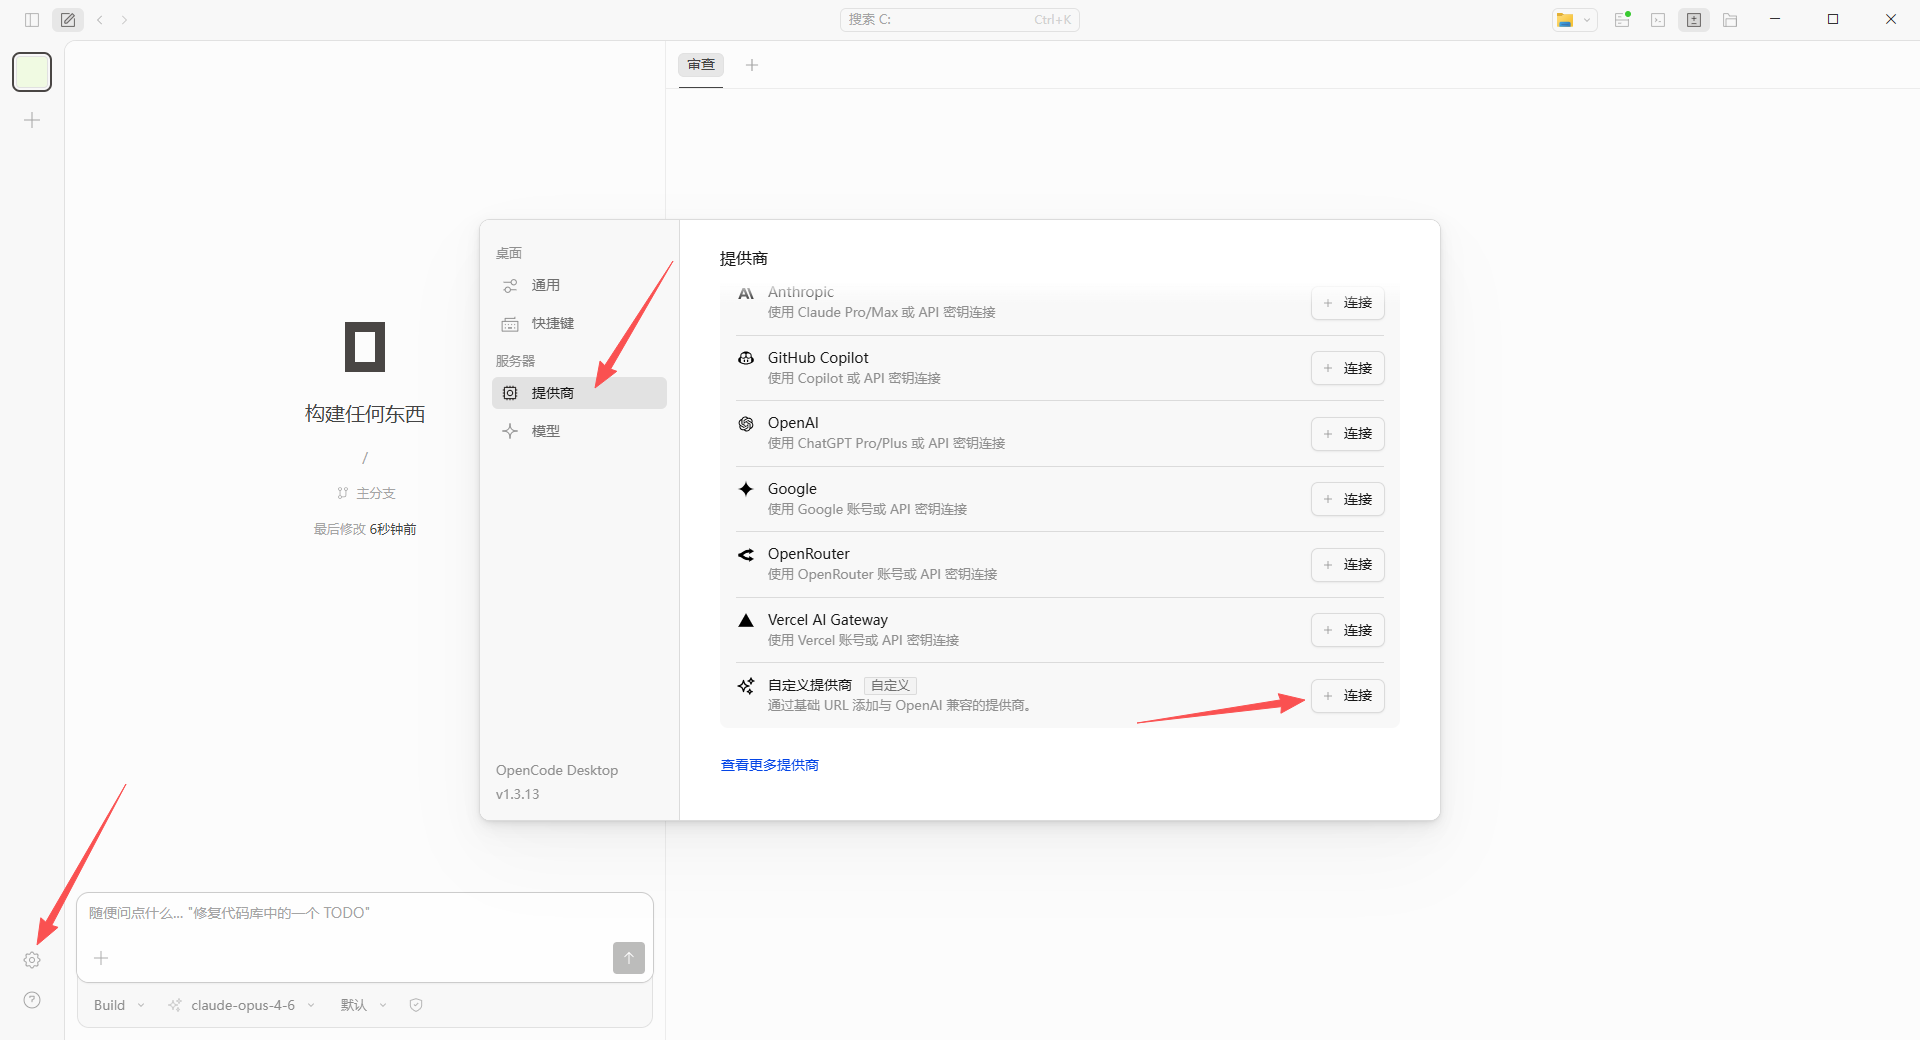Open 通用 settings section

546,286
